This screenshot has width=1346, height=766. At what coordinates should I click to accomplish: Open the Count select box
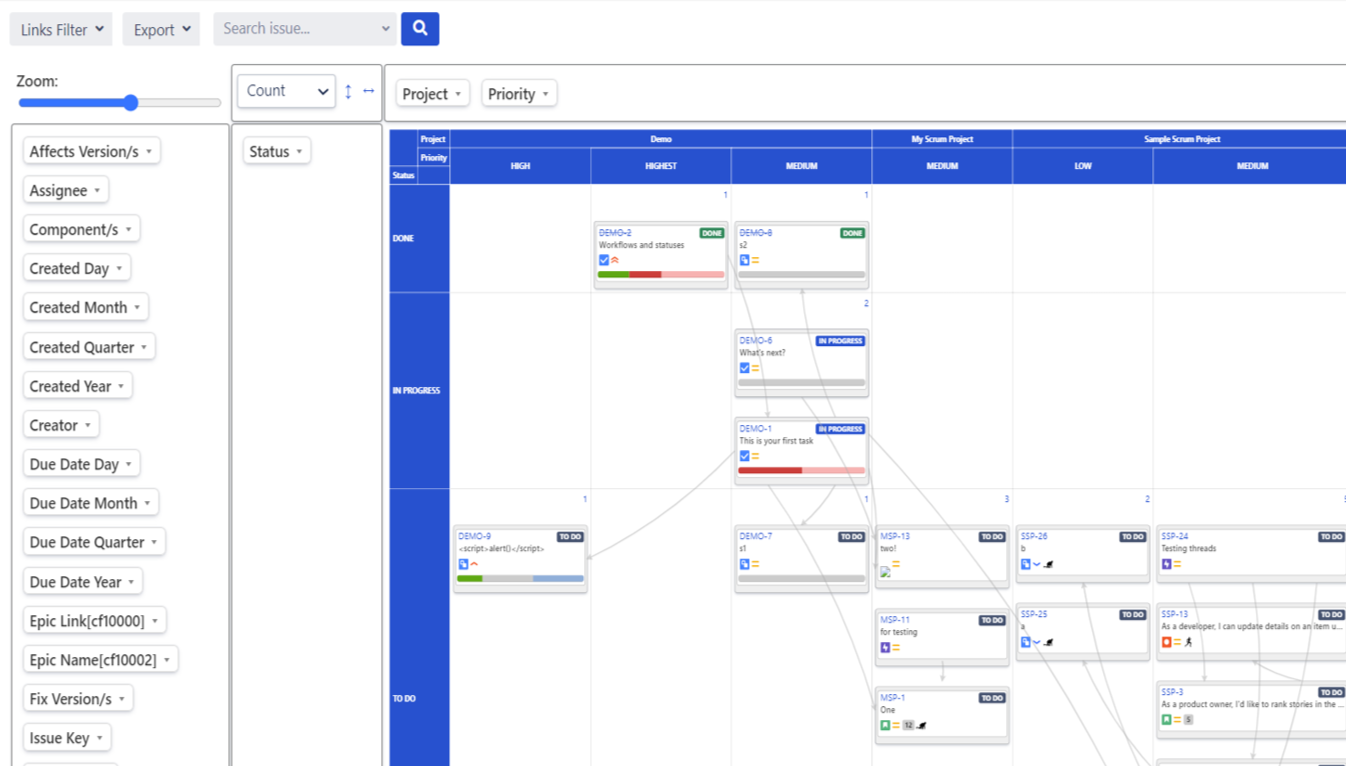[x=286, y=91]
